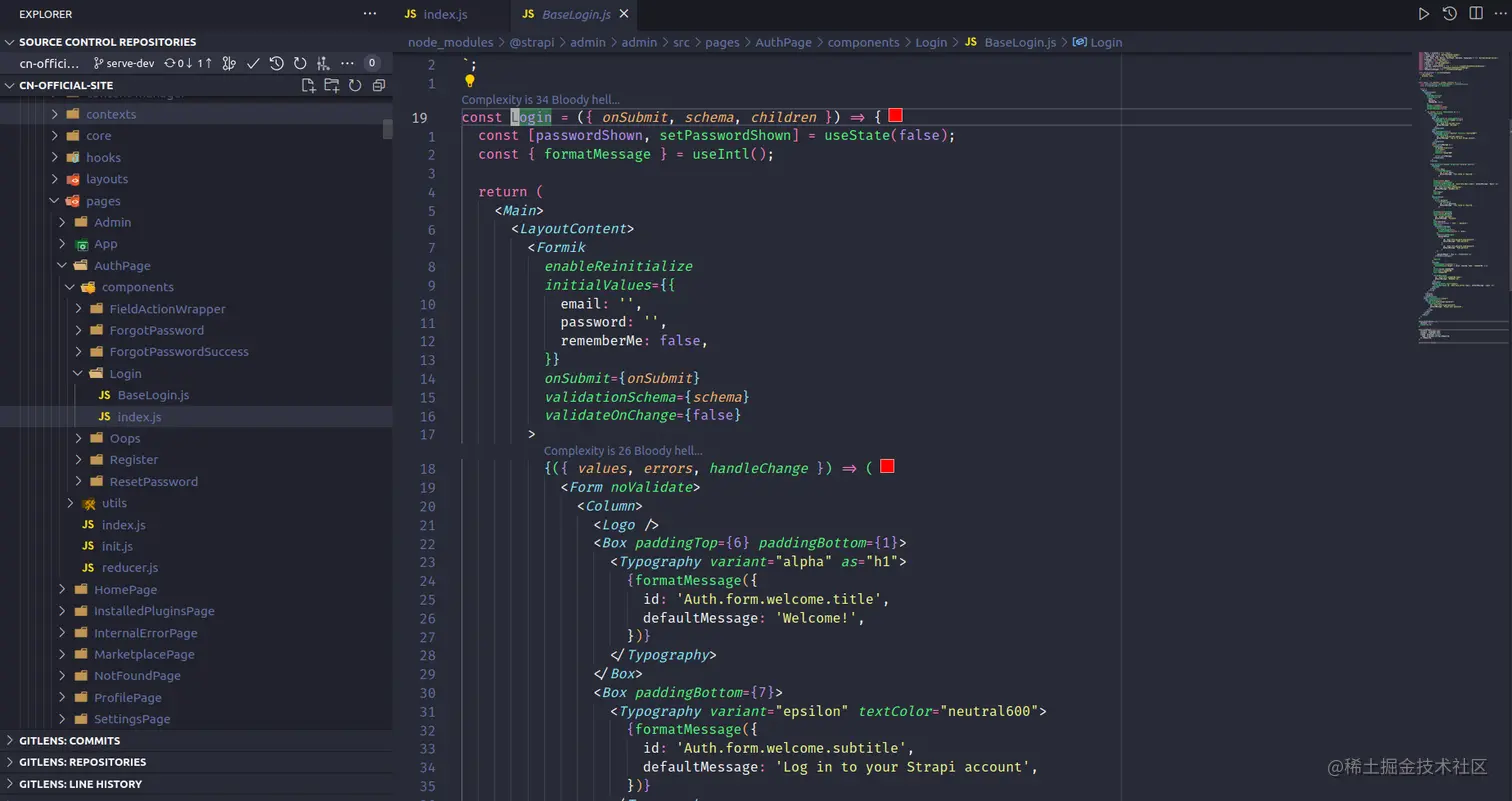
Task: Open editor more actions menu
Action: pyautogui.click(x=1500, y=14)
